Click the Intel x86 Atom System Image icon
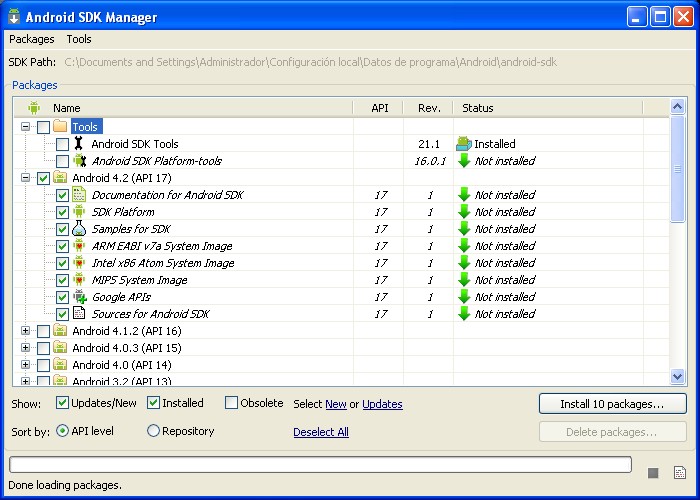This screenshot has width=700, height=500. (79, 262)
